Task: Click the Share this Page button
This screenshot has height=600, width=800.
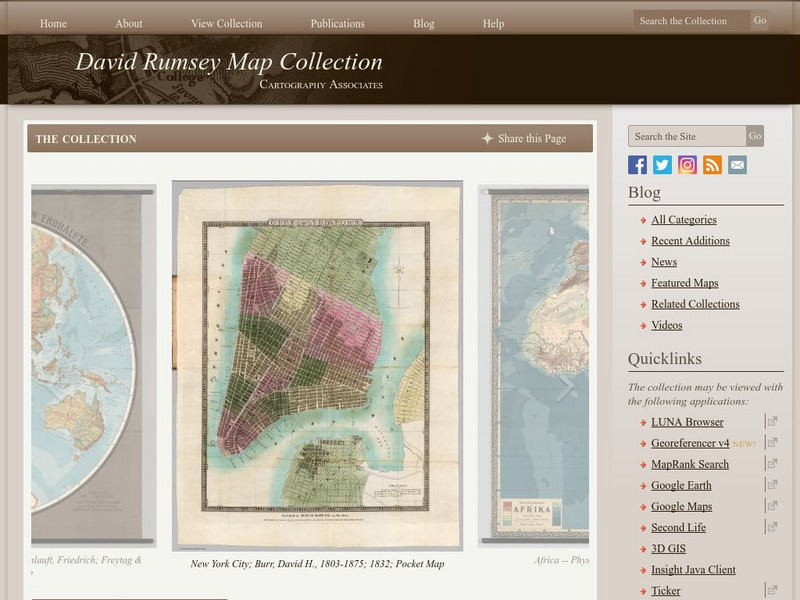Action: click(523, 139)
